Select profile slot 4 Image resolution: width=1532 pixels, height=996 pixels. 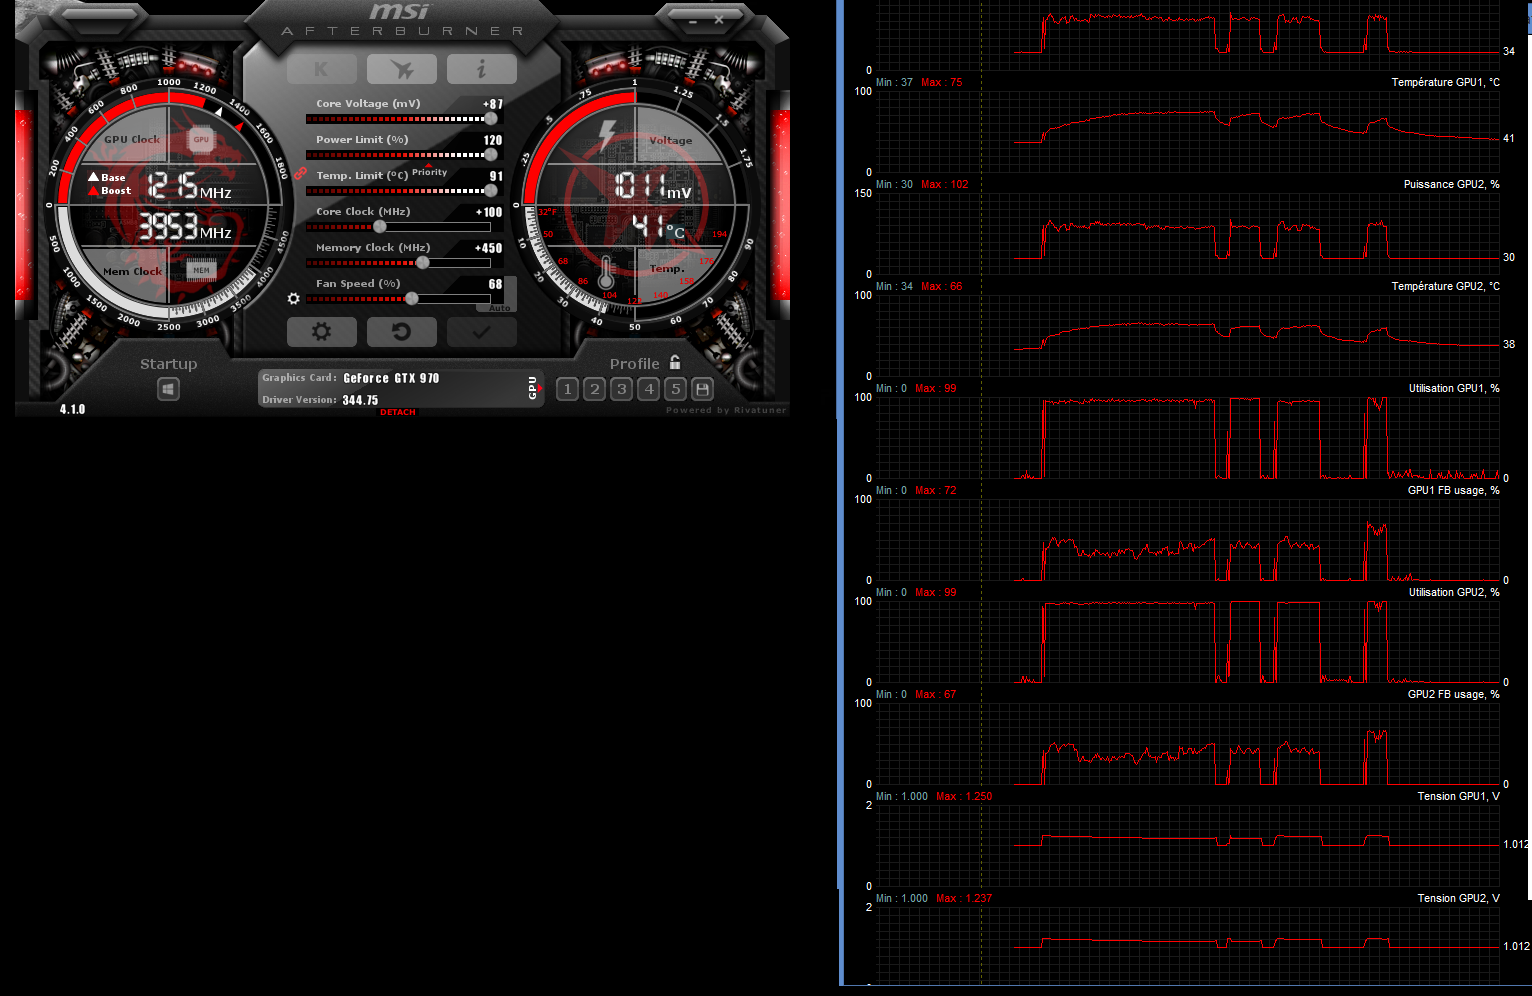pyautogui.click(x=649, y=389)
